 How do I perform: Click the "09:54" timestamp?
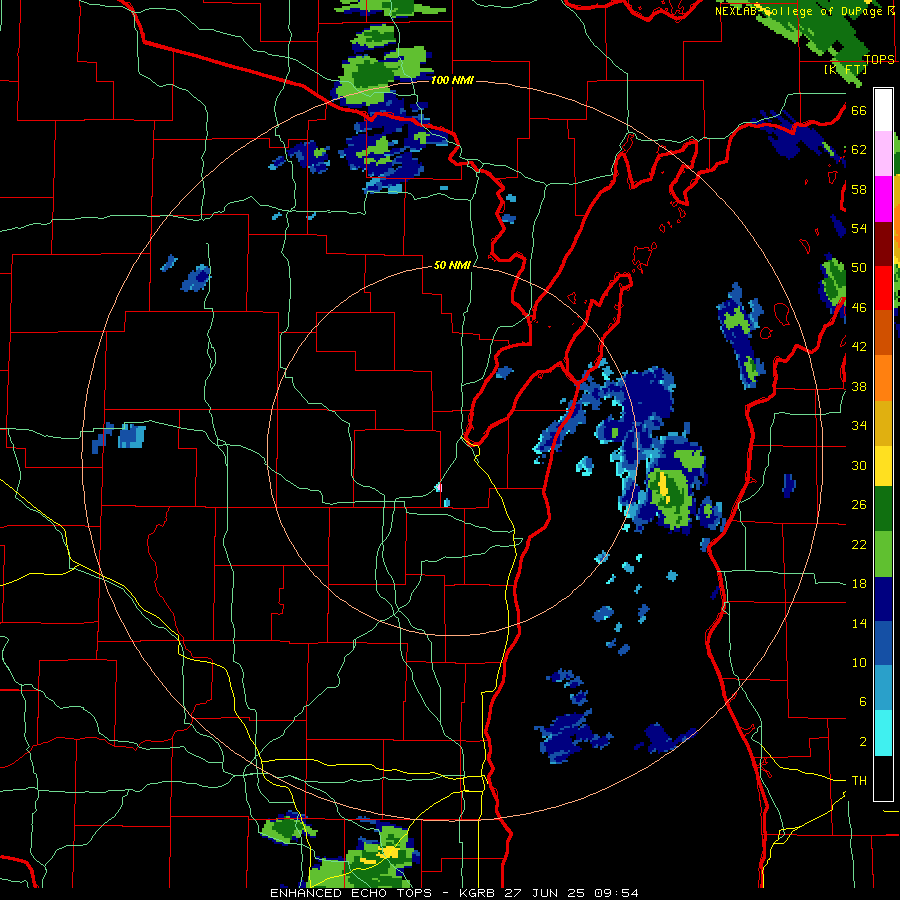click(x=616, y=893)
